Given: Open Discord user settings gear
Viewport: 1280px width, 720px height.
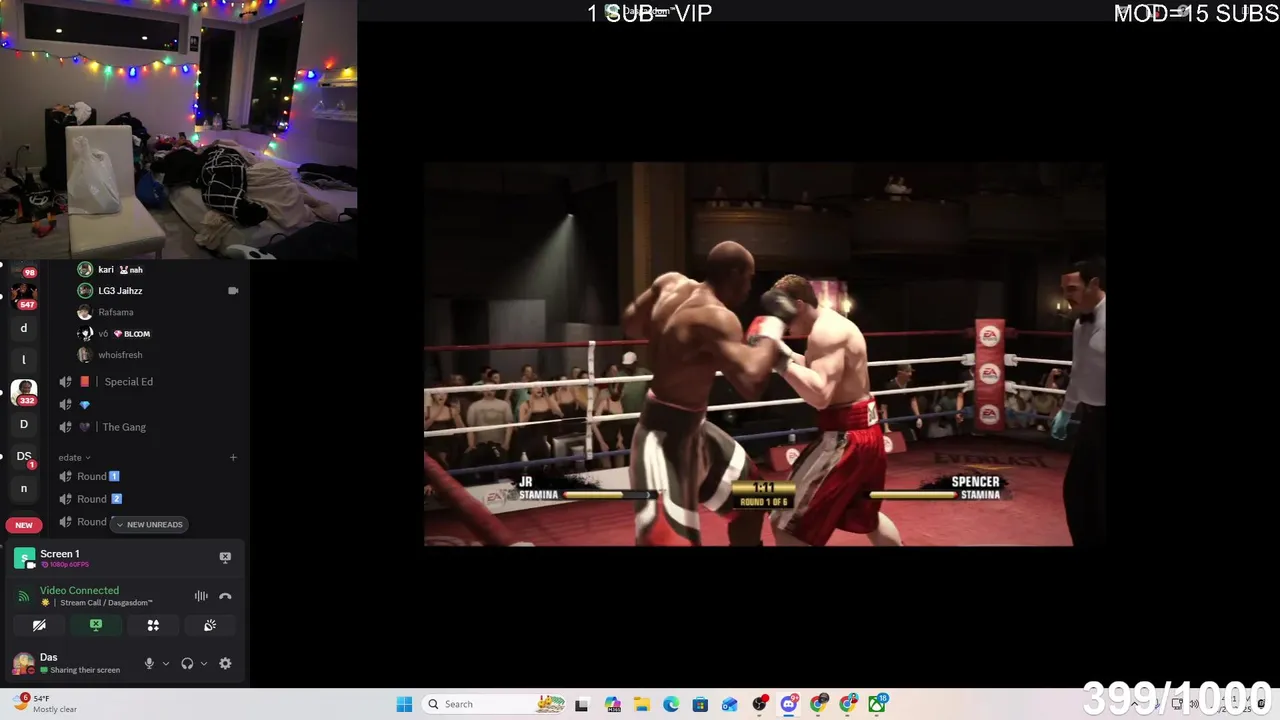Looking at the screenshot, I should [x=225, y=663].
